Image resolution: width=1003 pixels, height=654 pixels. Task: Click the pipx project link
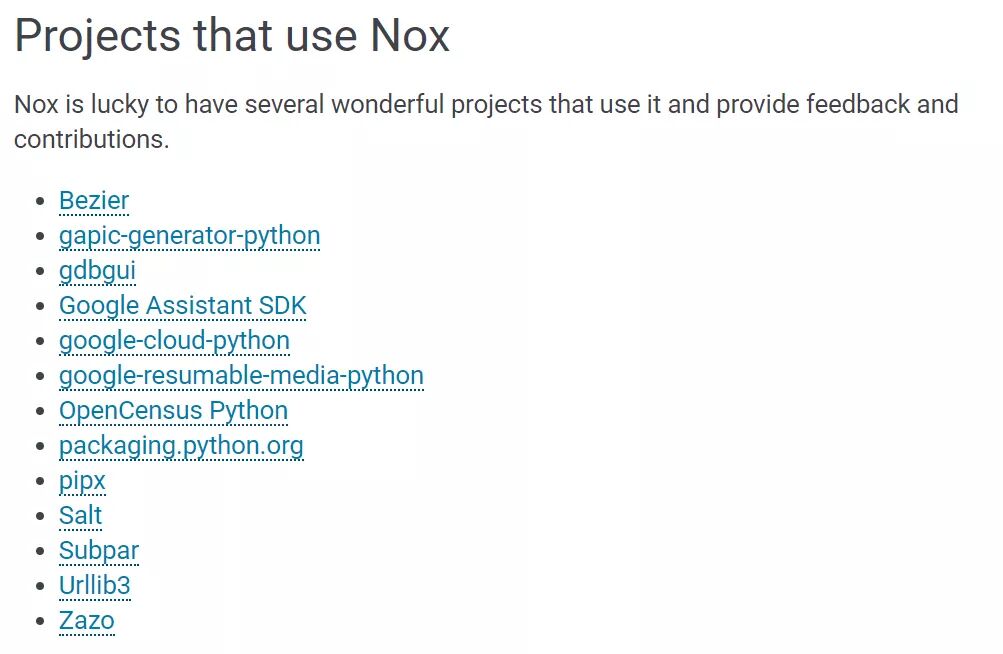coord(82,481)
